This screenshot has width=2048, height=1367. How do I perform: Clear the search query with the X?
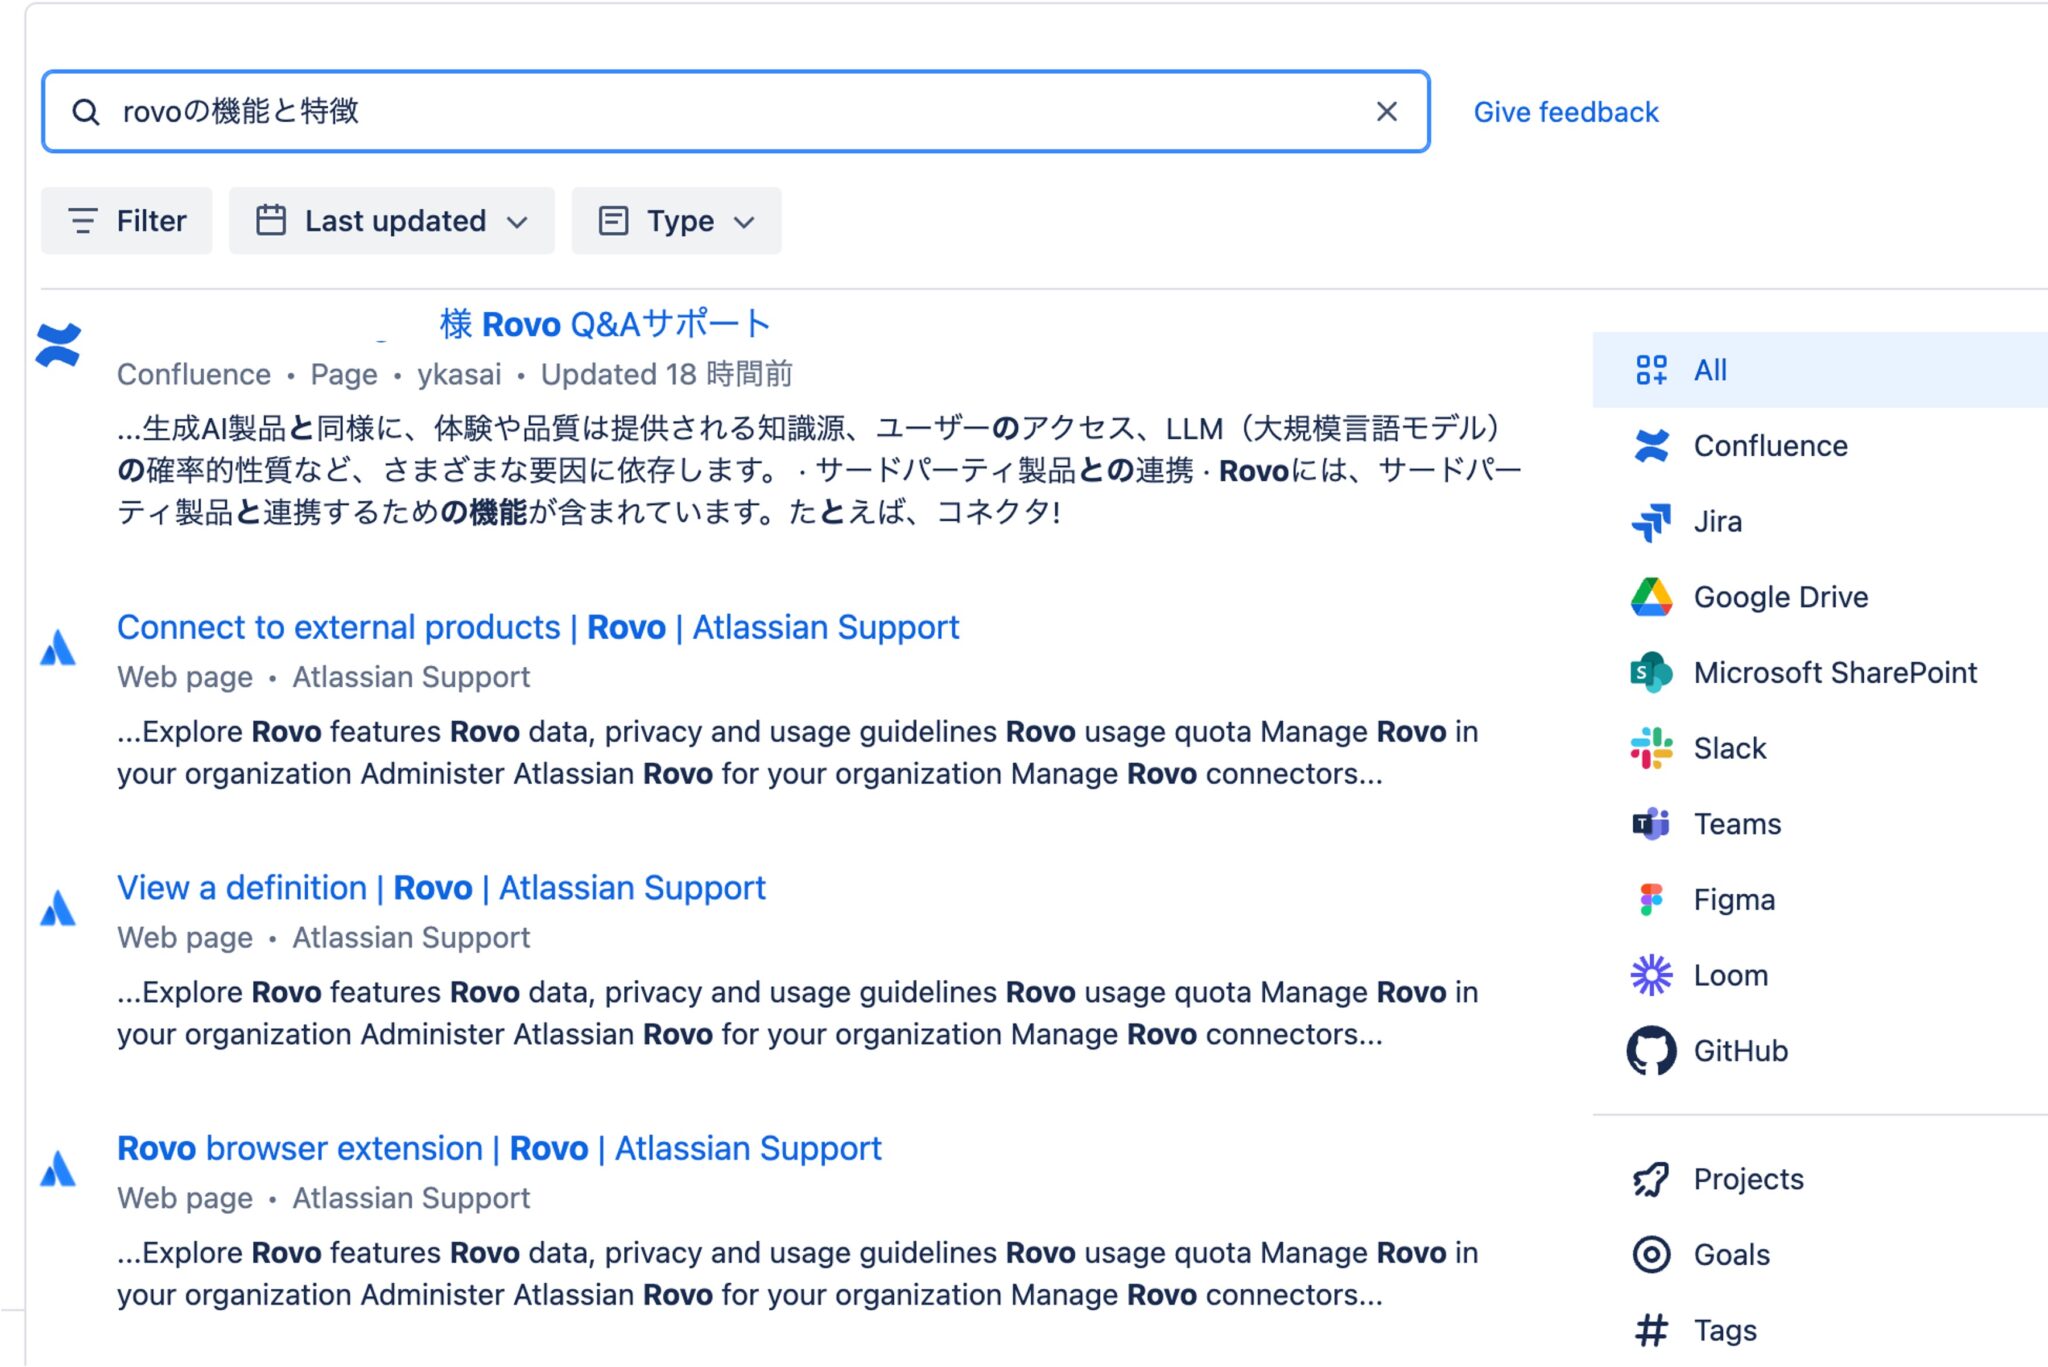1387,111
